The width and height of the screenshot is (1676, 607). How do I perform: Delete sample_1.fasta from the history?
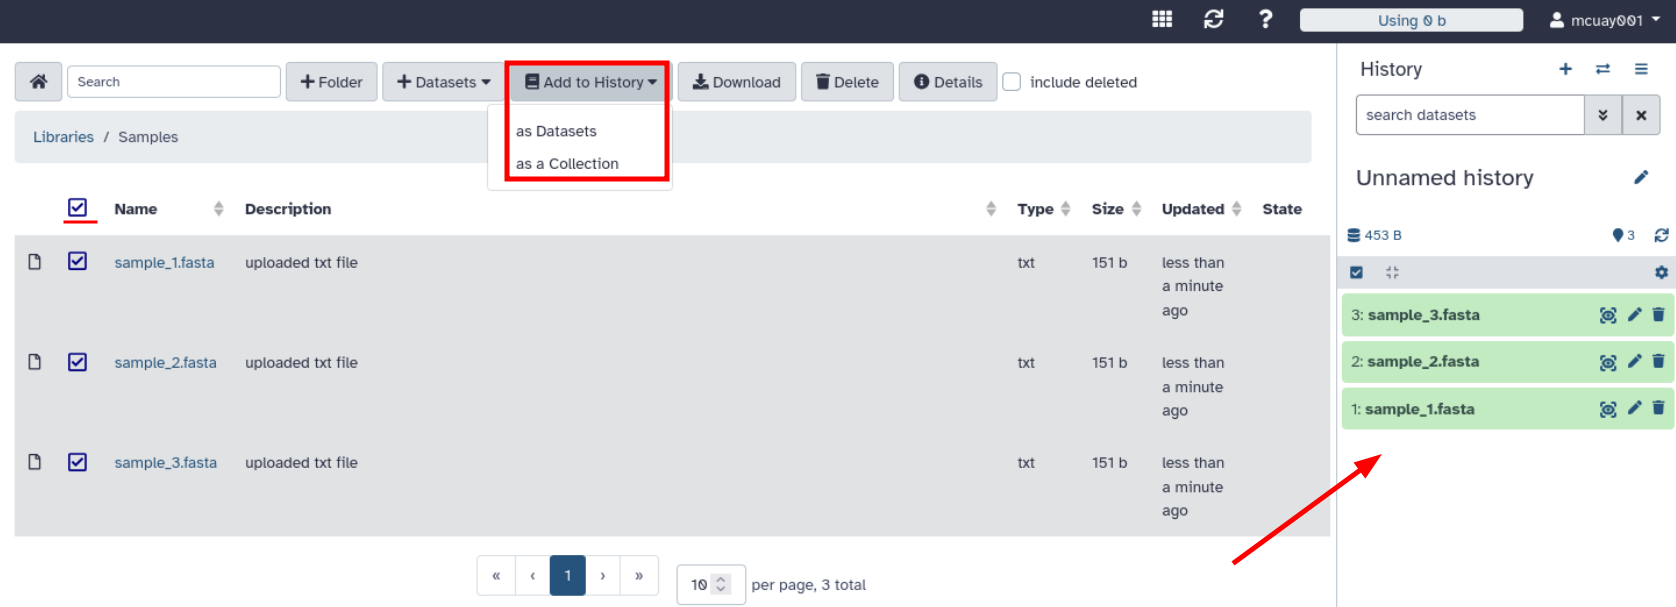point(1658,408)
